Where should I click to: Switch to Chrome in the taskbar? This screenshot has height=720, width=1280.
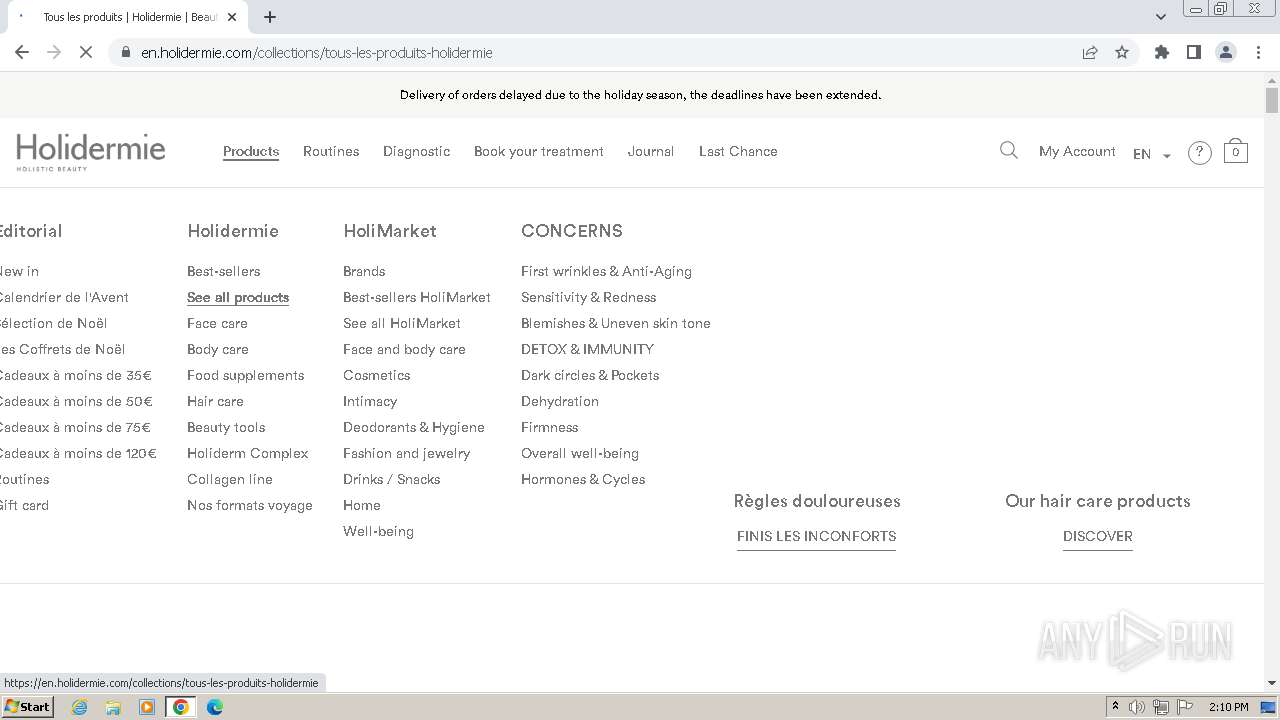click(181, 707)
